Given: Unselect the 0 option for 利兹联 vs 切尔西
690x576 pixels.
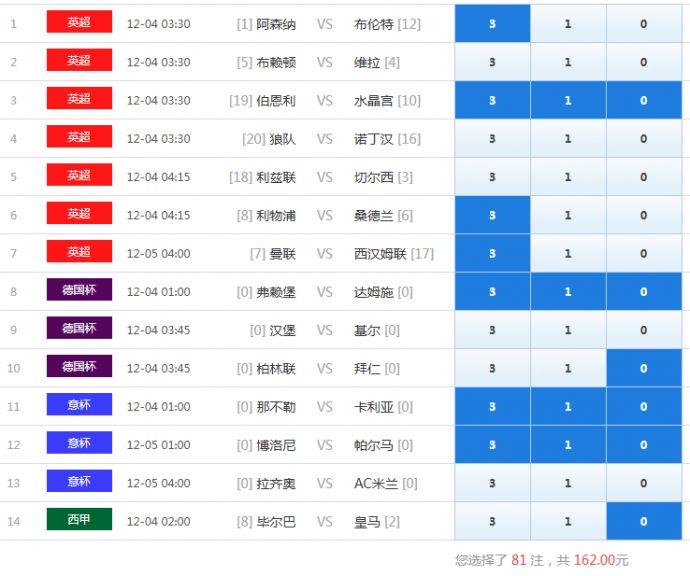Looking at the screenshot, I should (643, 177).
